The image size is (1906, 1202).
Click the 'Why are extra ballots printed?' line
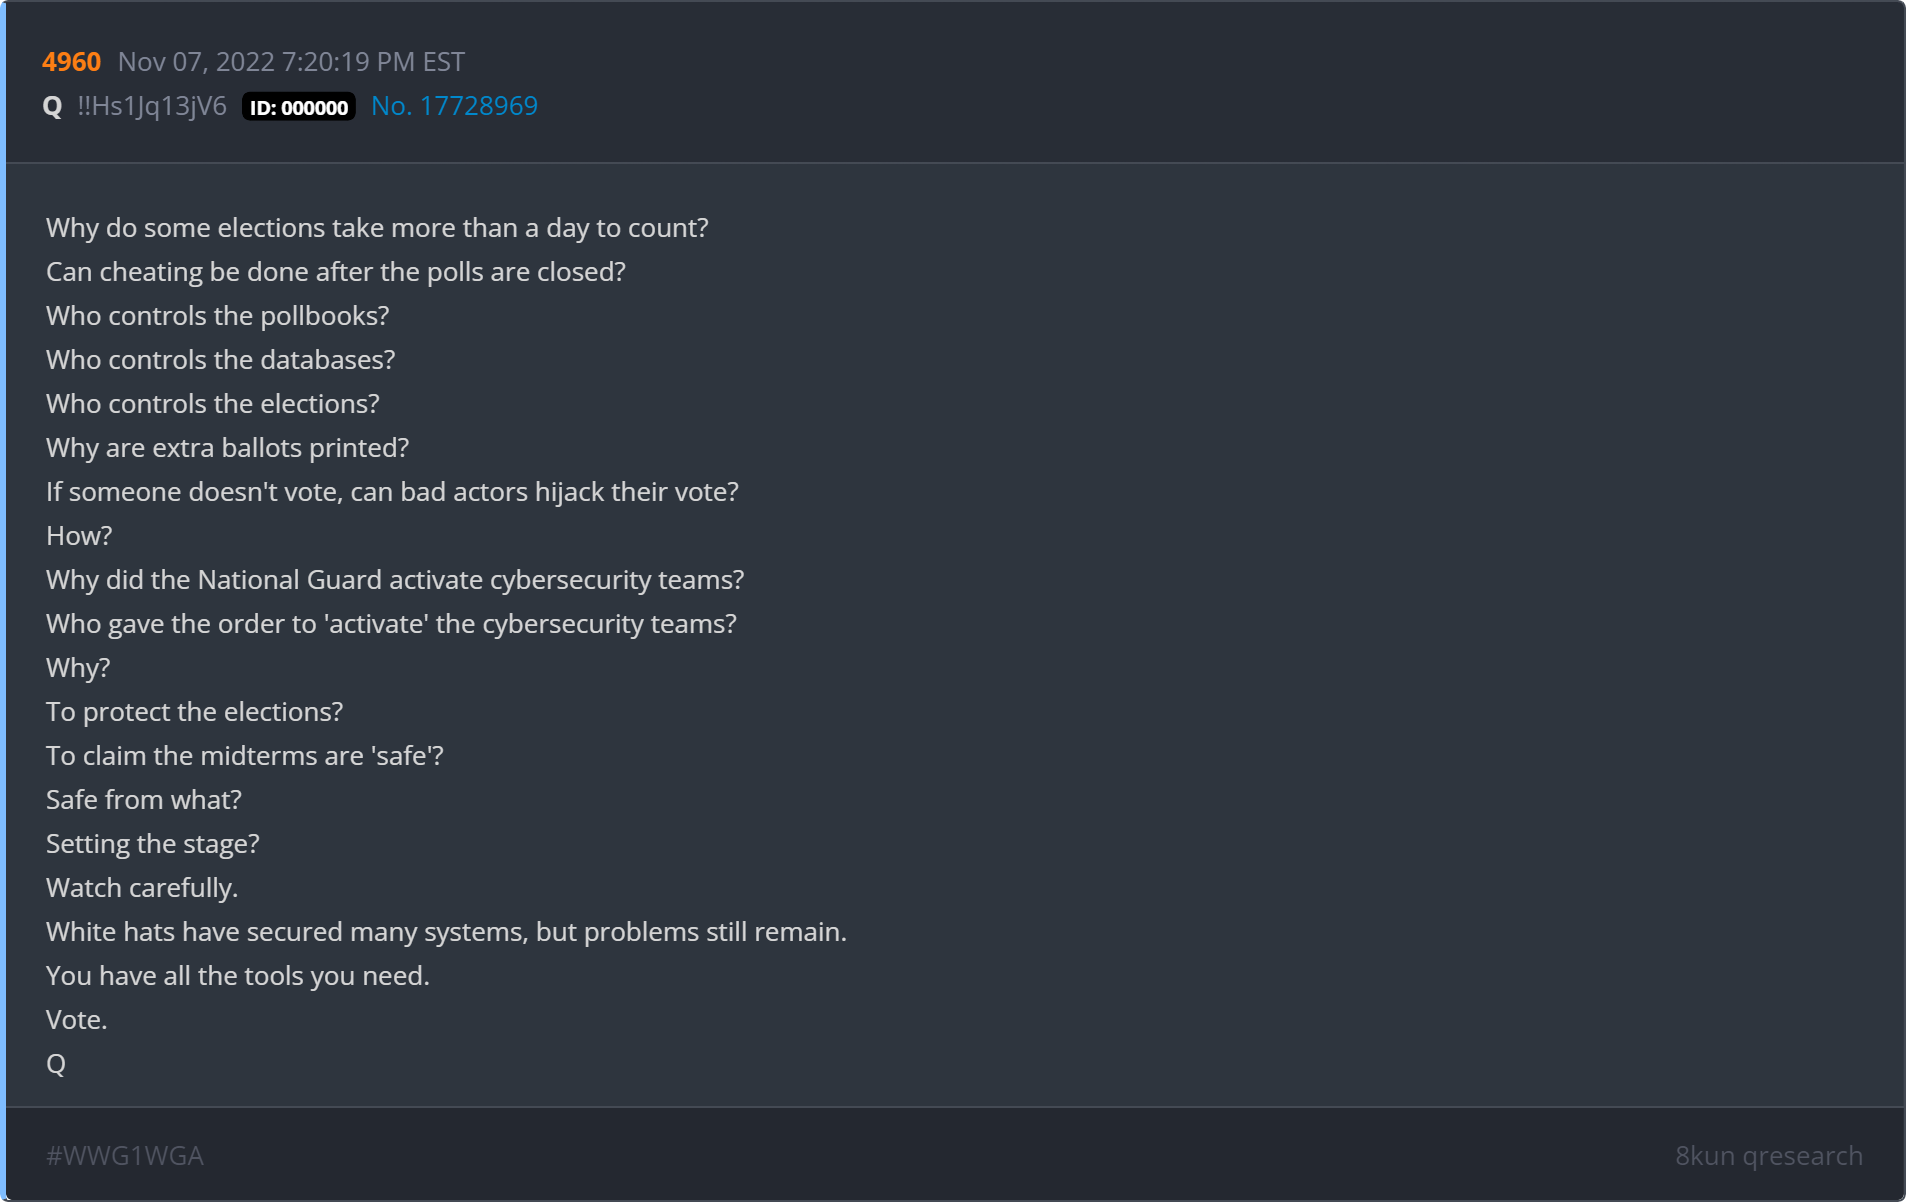coord(228,448)
